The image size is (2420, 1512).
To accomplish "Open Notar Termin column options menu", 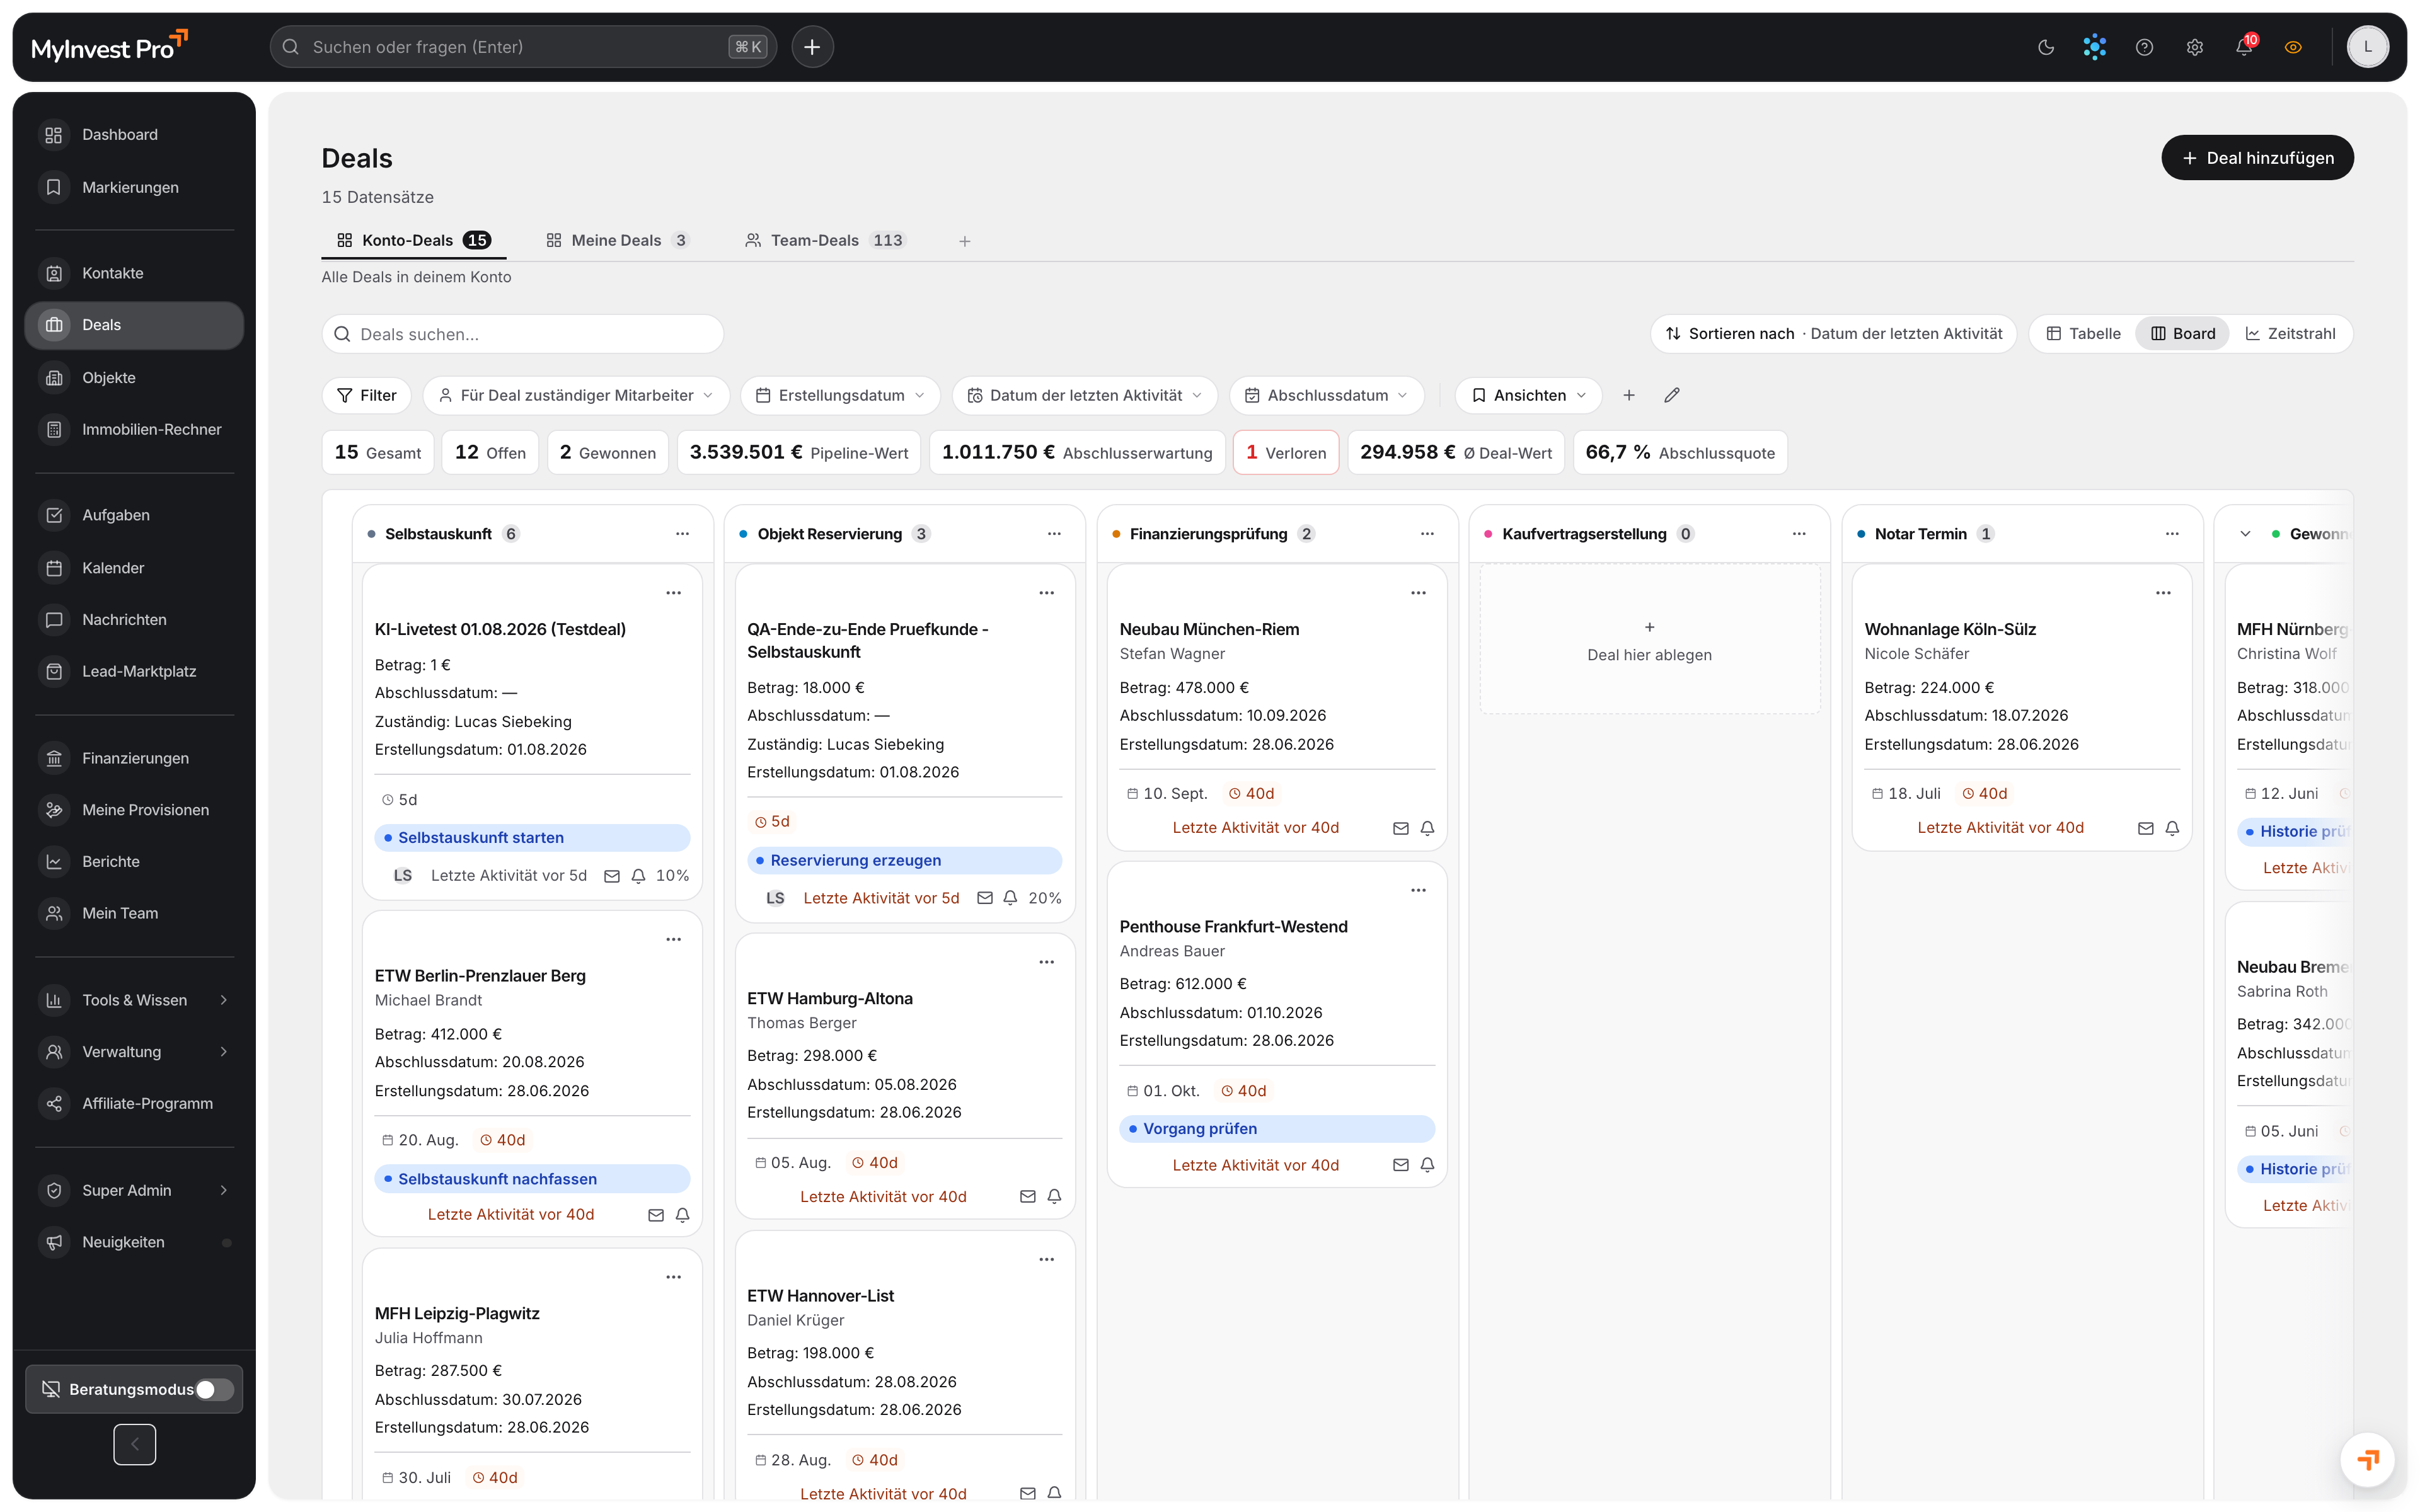I will pyautogui.click(x=2172, y=534).
